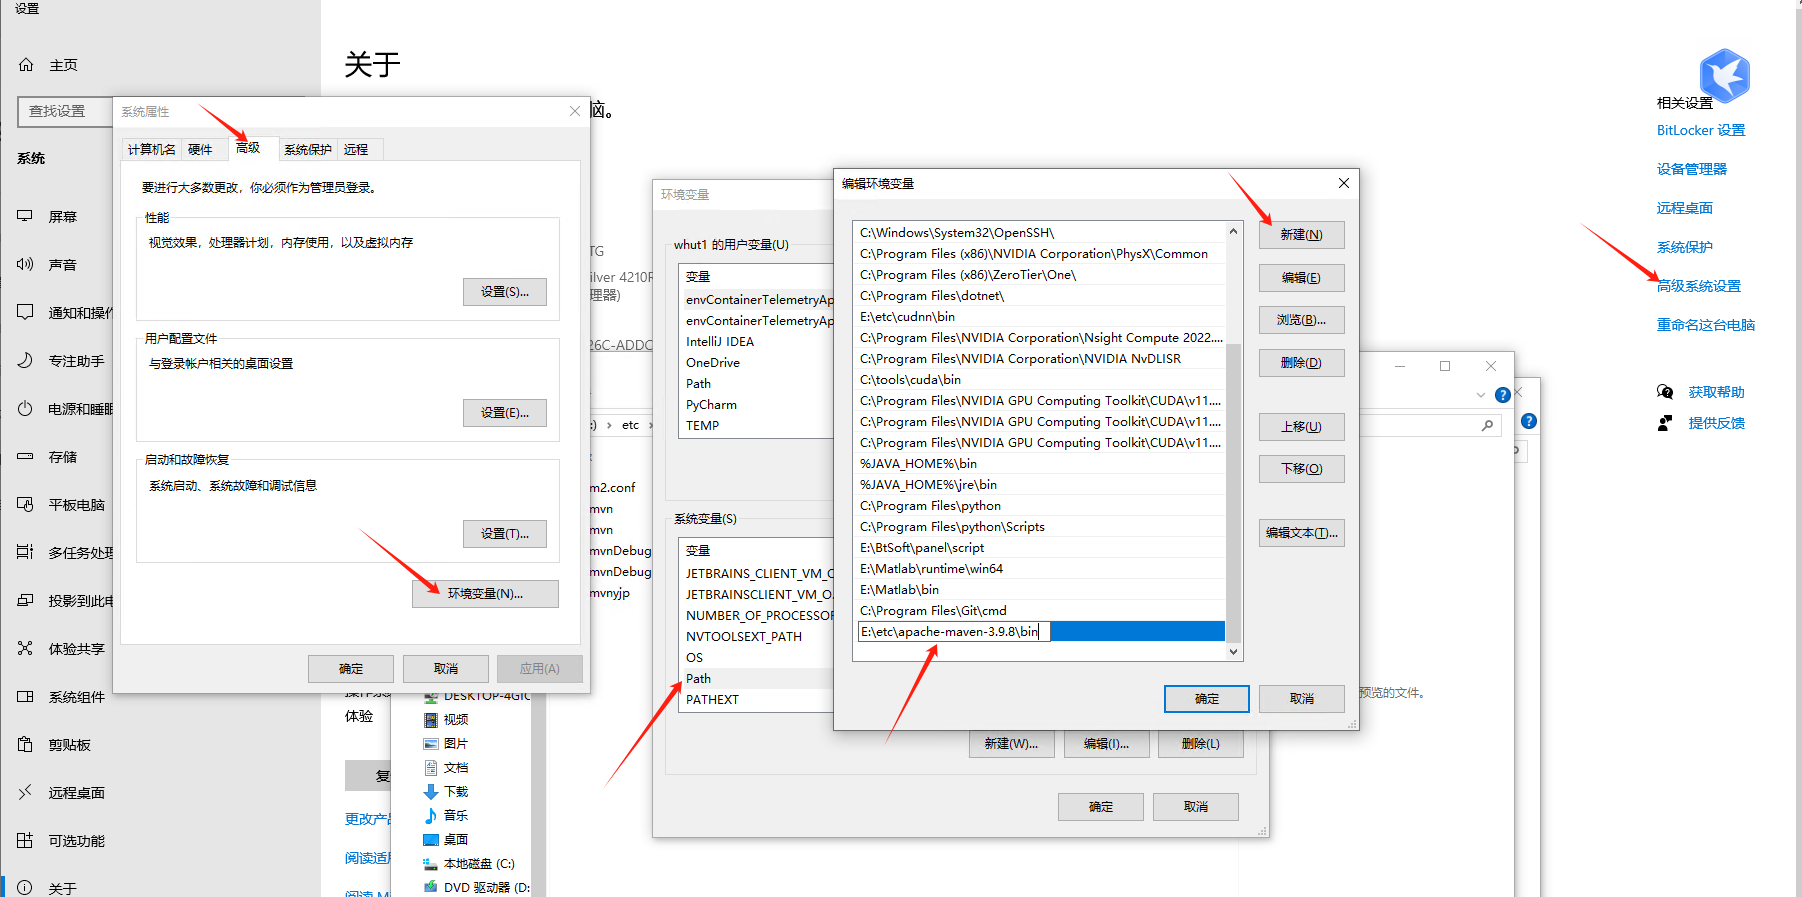Click Performance Settings (设置(S)...) button
Viewport: 1802px width, 897px height.
point(505,292)
